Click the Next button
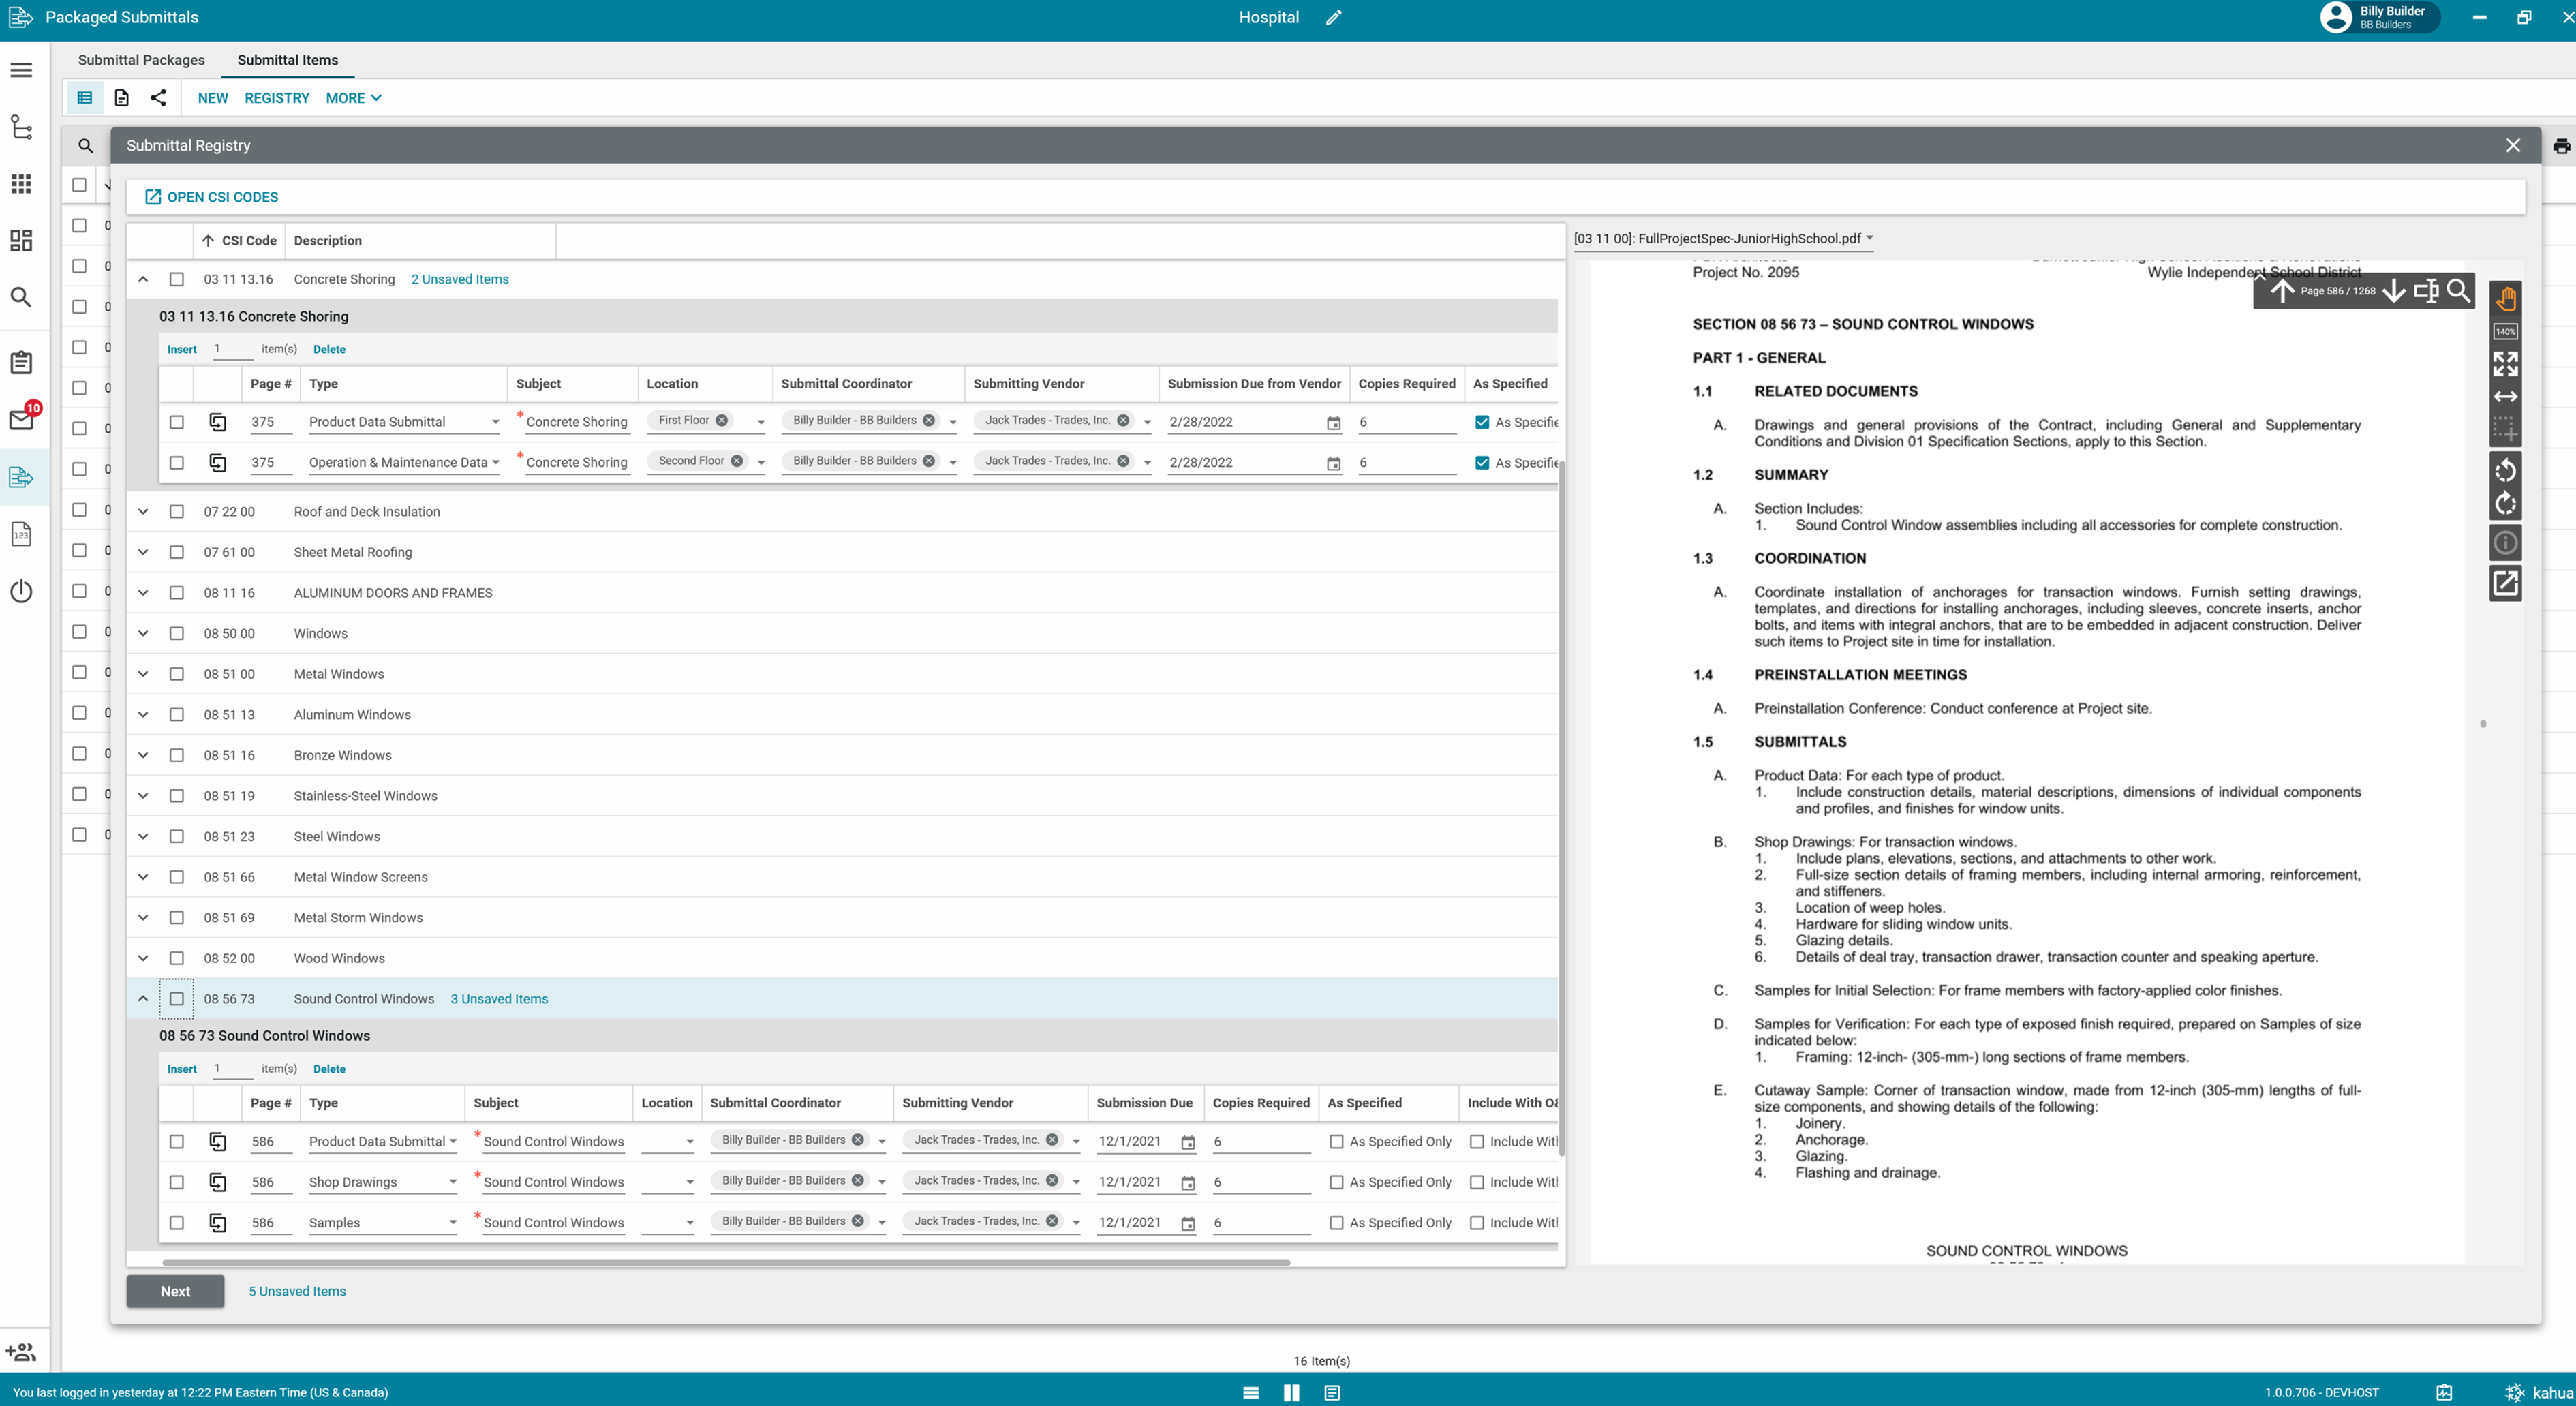 click(x=175, y=1291)
